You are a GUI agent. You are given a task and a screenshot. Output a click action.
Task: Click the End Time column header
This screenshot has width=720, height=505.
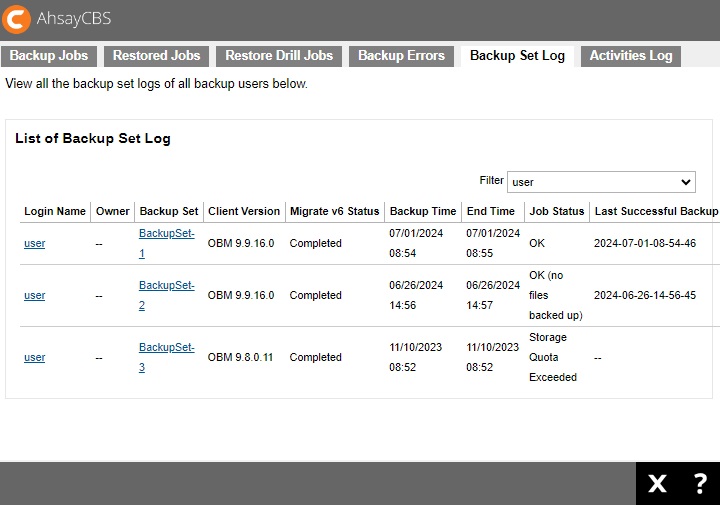490,211
